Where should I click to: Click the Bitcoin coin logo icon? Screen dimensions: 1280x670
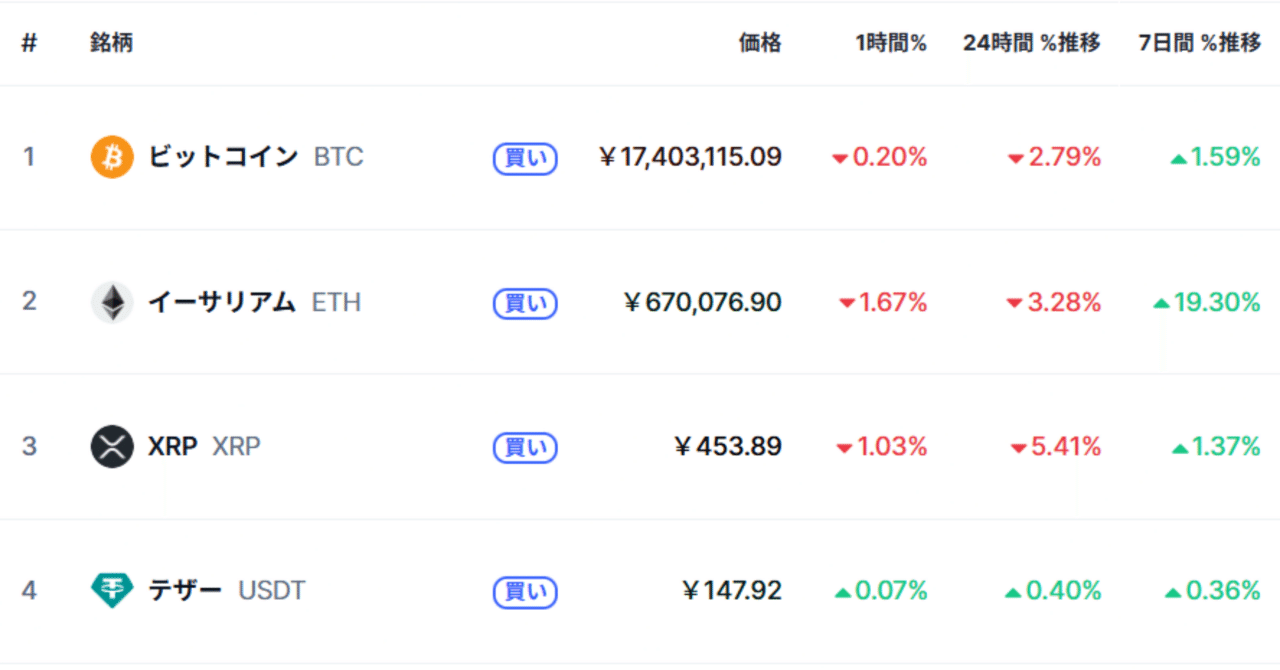[x=111, y=157]
